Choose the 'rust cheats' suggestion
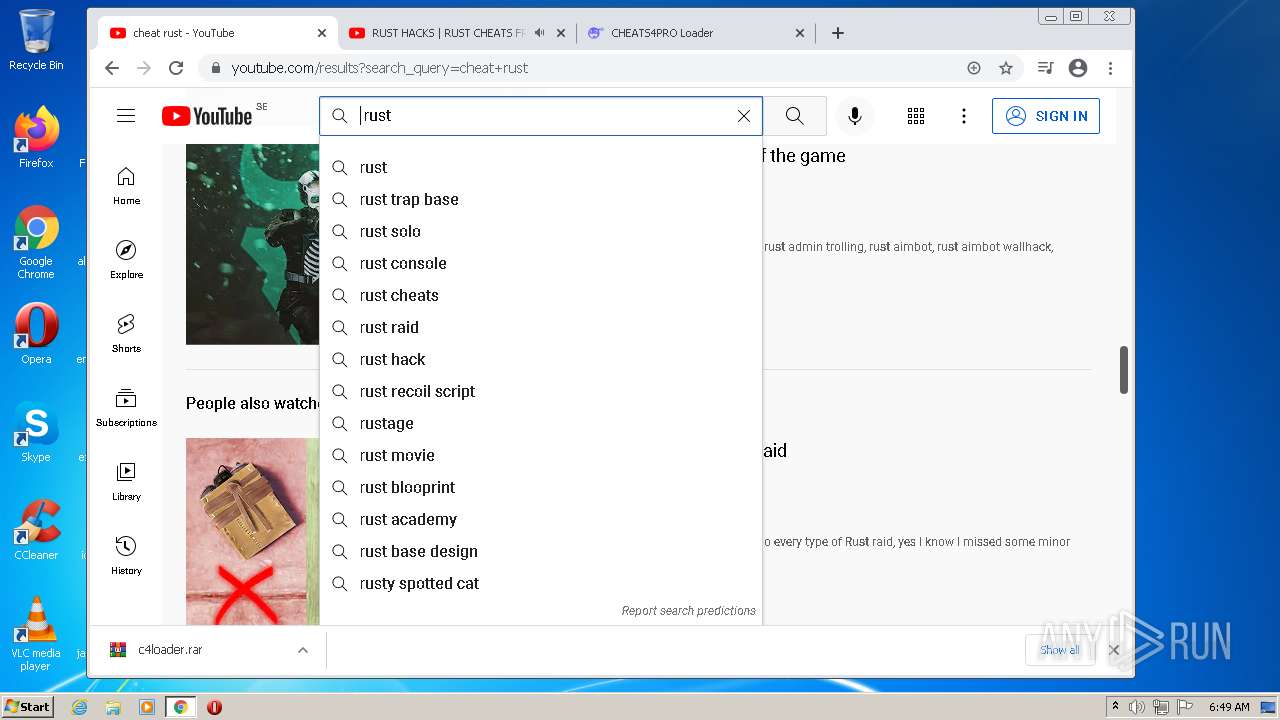 541,295
